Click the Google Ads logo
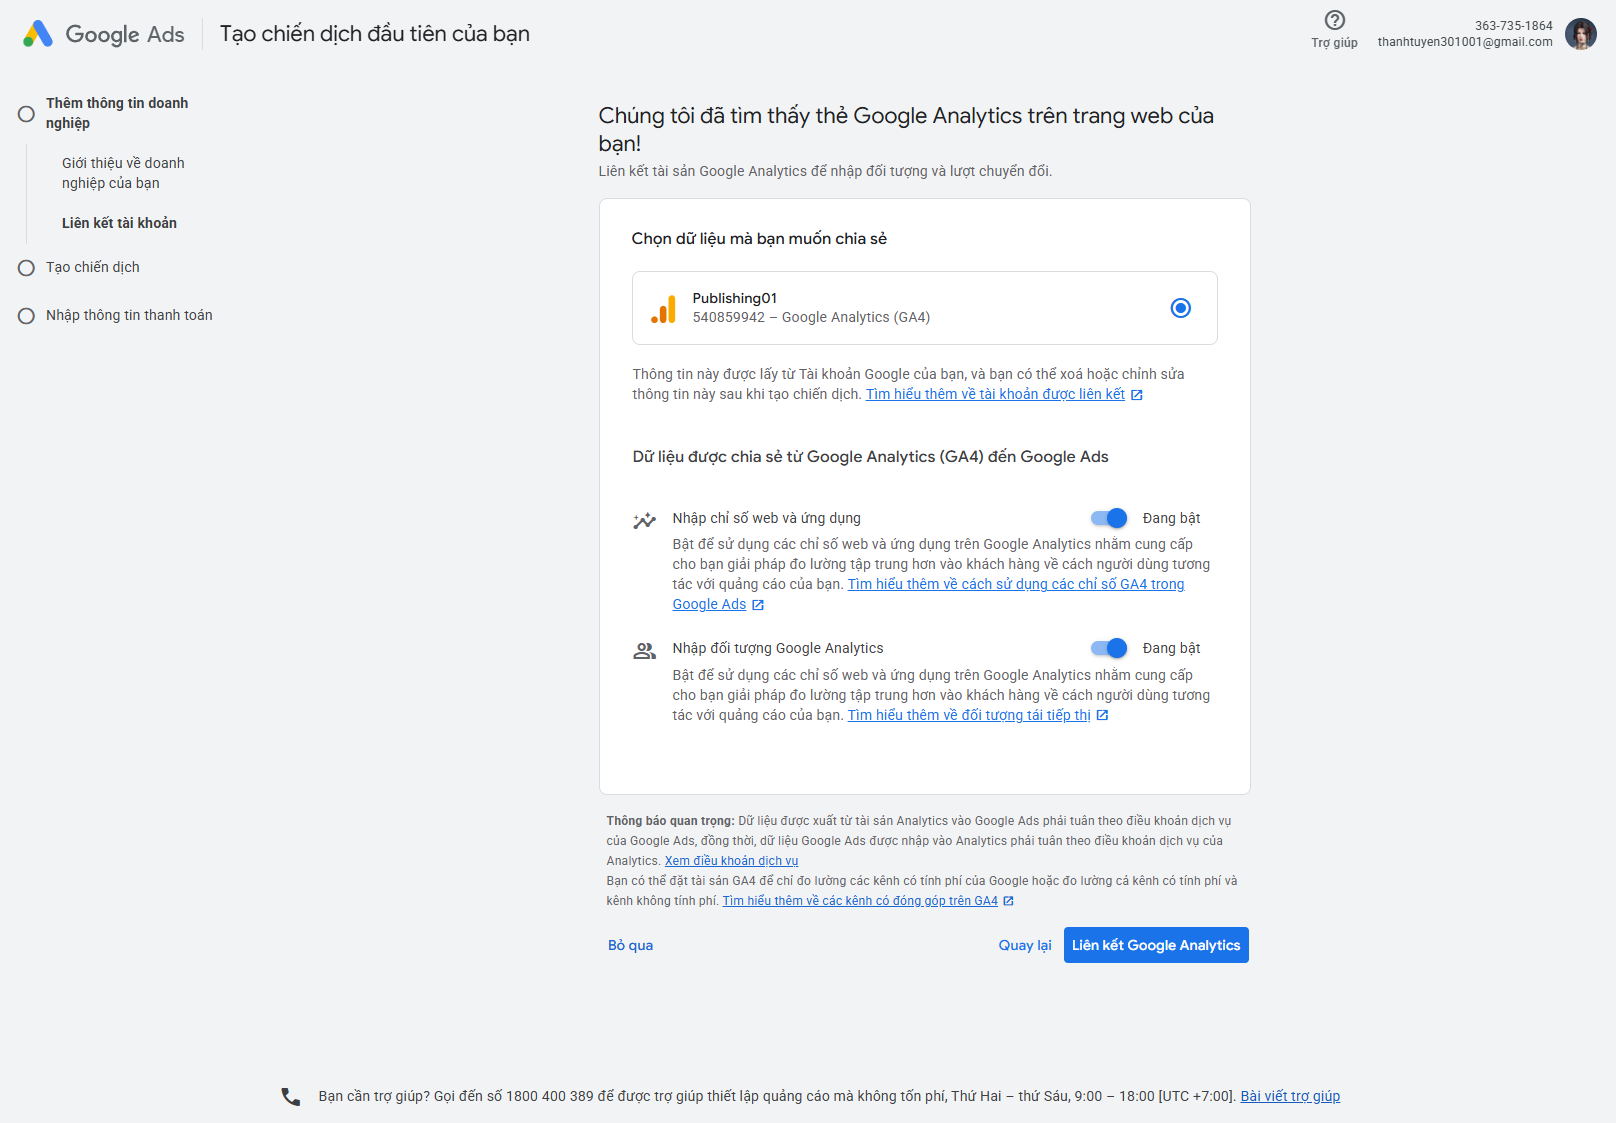This screenshot has width=1616, height=1123. [x=103, y=34]
